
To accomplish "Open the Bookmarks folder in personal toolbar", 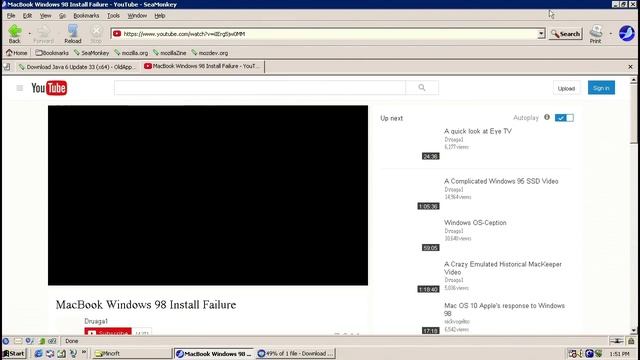I will click(x=52, y=53).
